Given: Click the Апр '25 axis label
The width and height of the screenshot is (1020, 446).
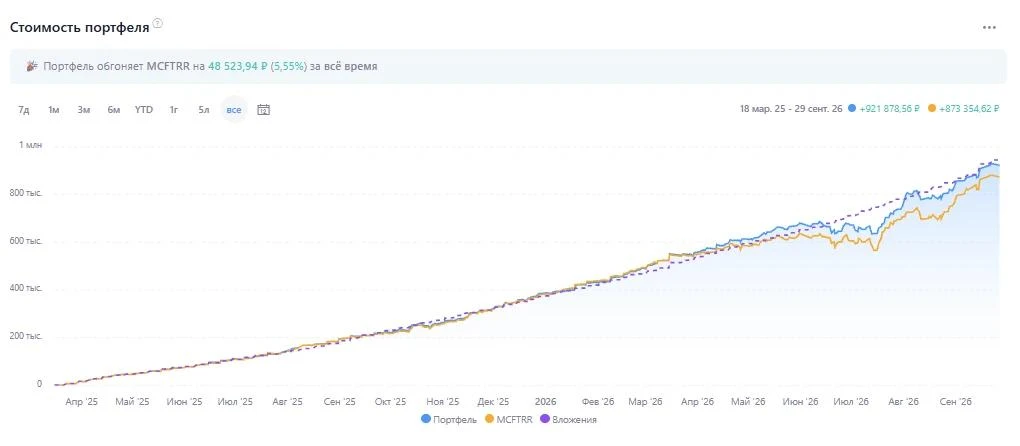Looking at the screenshot, I should pyautogui.click(x=81, y=402).
